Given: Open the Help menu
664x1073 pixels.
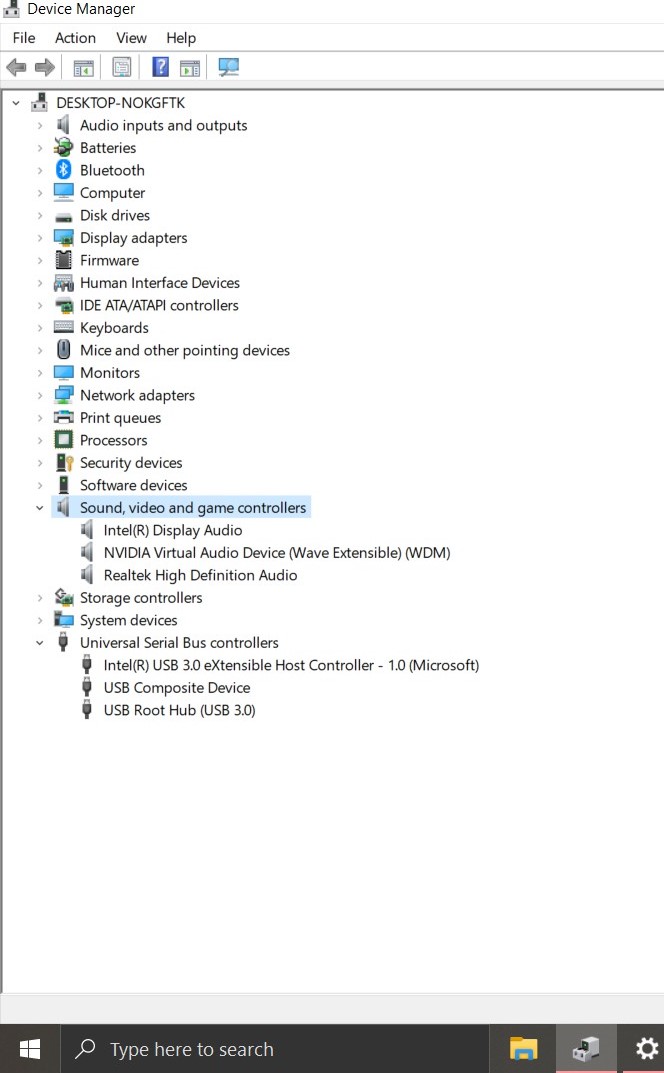Looking at the screenshot, I should (x=181, y=38).
